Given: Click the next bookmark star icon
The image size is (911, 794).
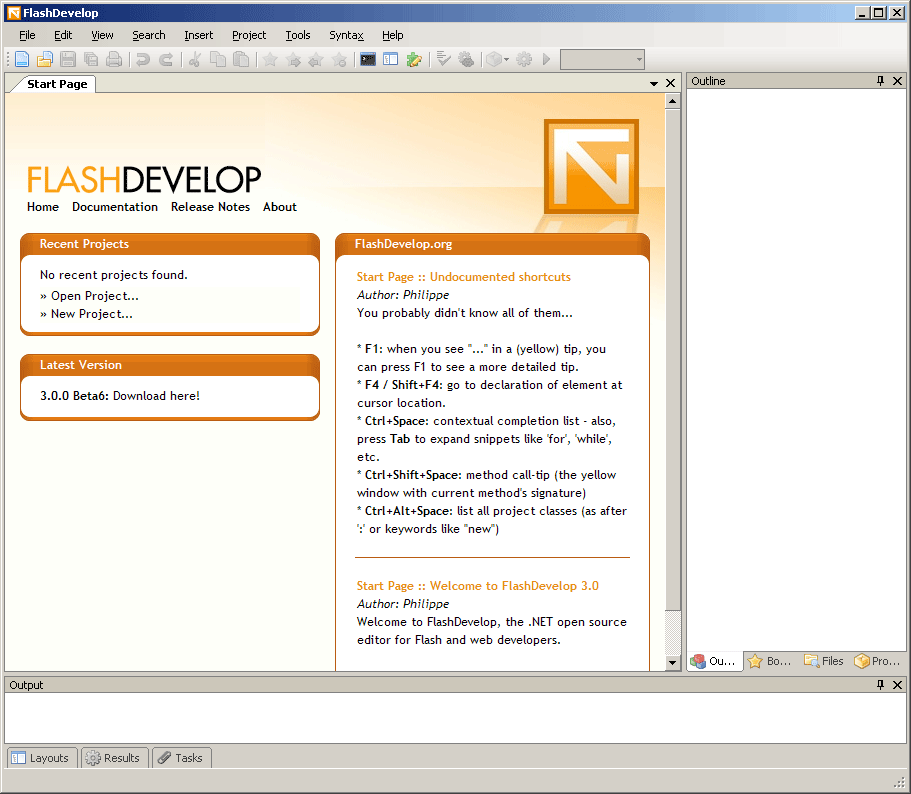Looking at the screenshot, I should coord(293,59).
